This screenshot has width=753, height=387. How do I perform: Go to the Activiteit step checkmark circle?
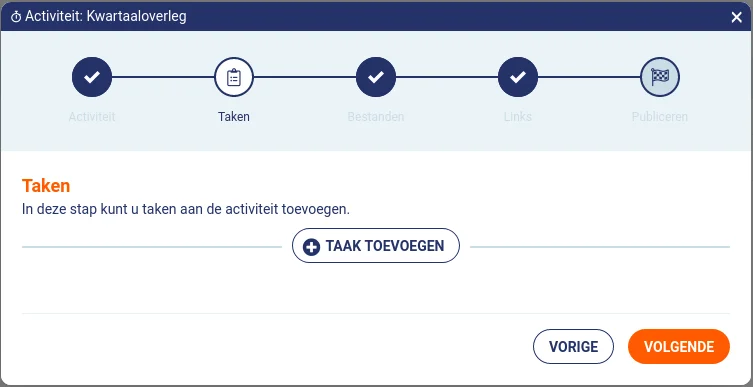point(92,77)
